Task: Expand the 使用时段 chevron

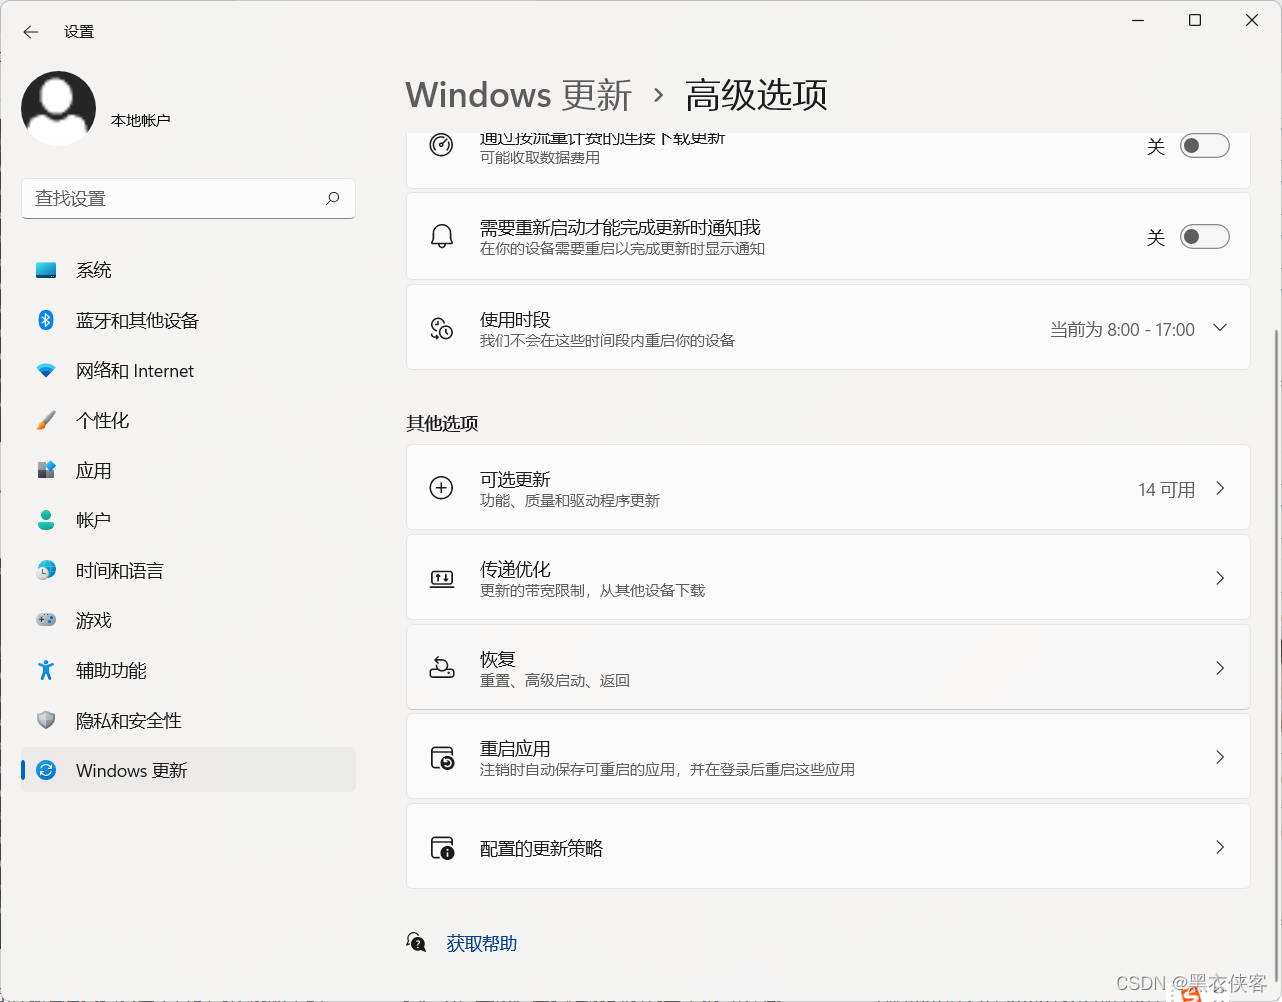Action: click(1220, 328)
